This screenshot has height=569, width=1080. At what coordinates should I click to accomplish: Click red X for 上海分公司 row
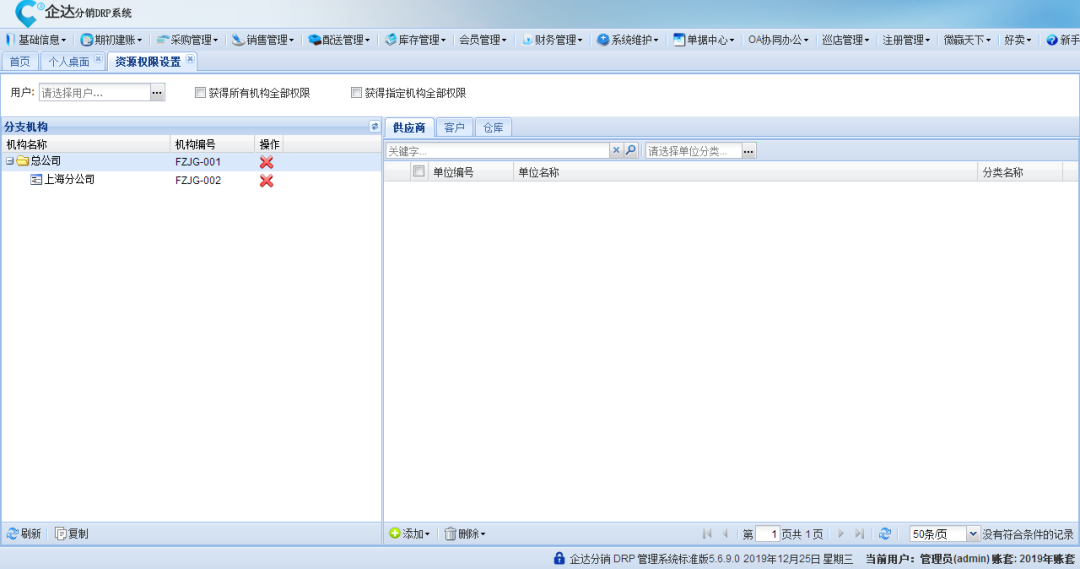pyautogui.click(x=267, y=180)
